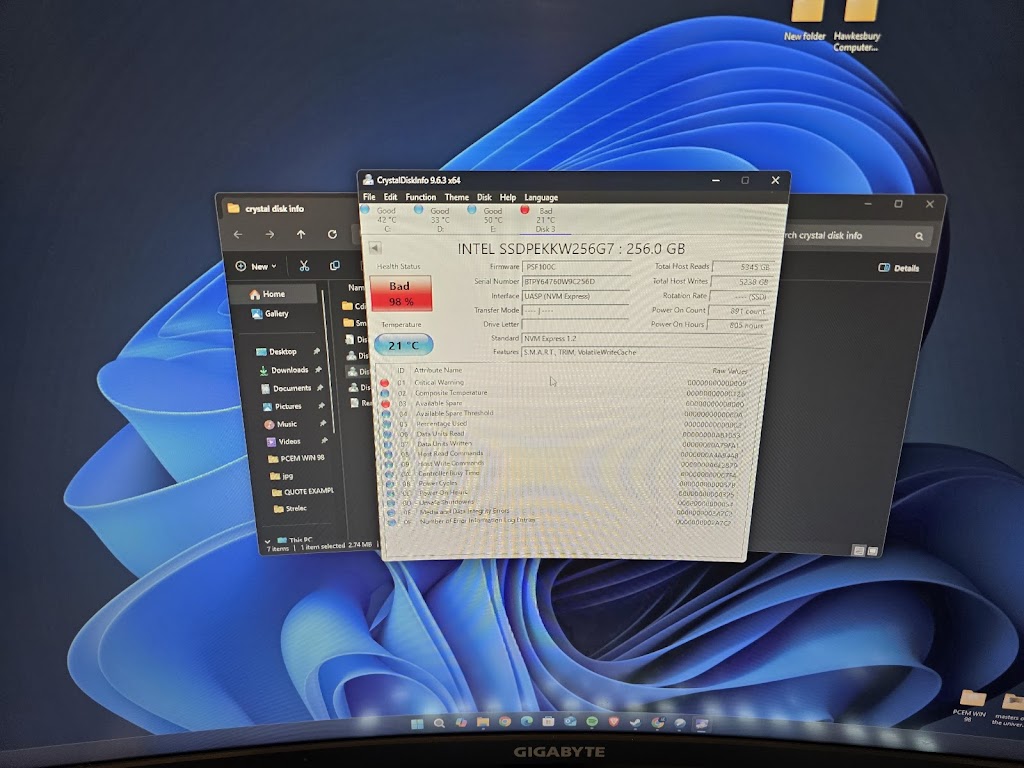Screen dimensions: 1024x768
Task: Expand the This PC tree node
Action: pyautogui.click(x=269, y=540)
